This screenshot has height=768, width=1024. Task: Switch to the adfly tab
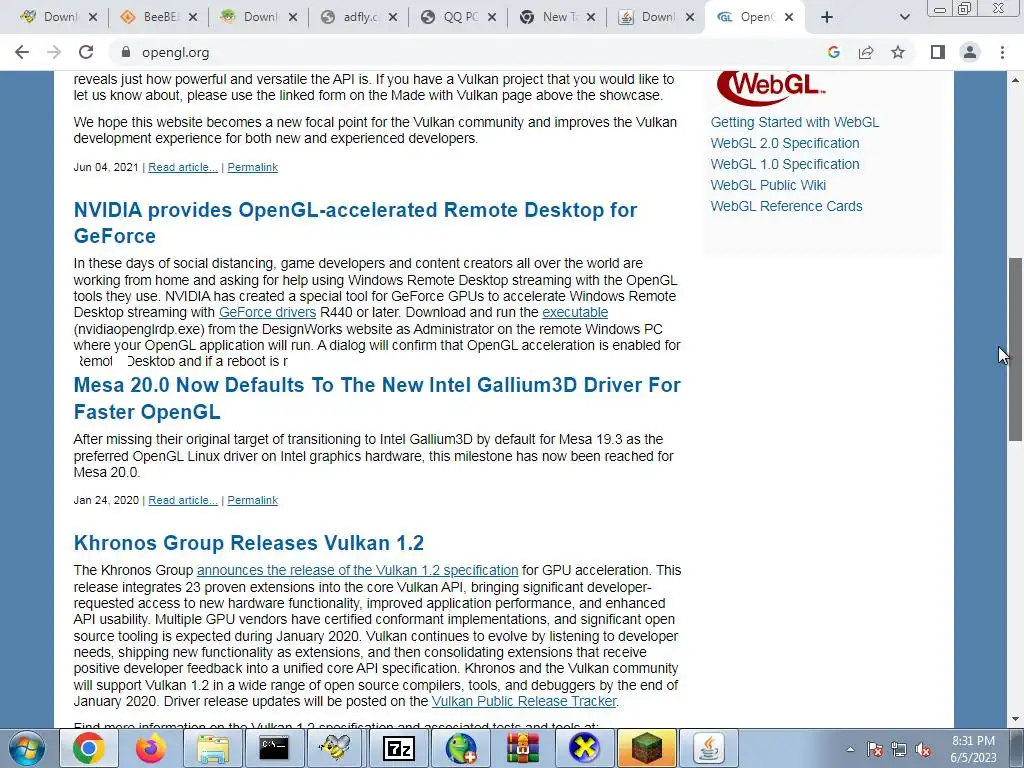click(351, 18)
